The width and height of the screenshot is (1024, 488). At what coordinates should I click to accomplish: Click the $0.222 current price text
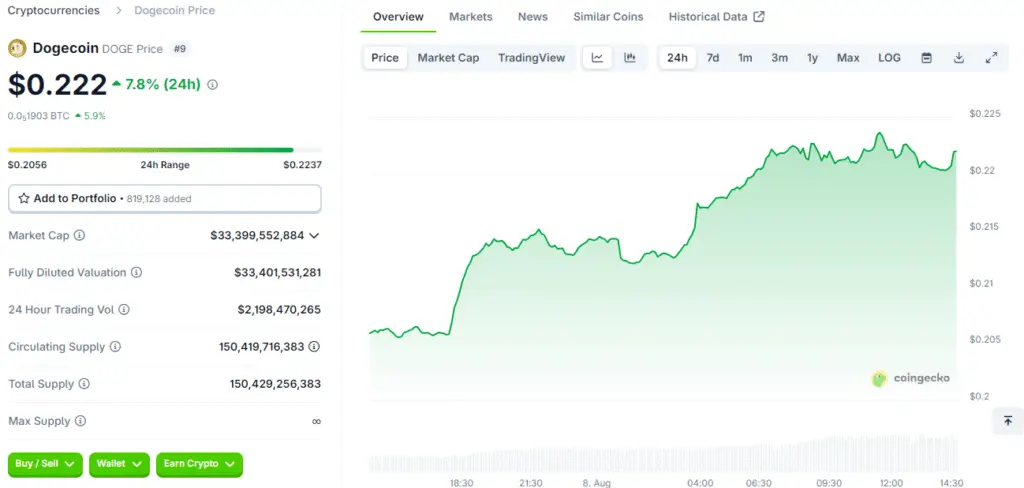(x=57, y=85)
